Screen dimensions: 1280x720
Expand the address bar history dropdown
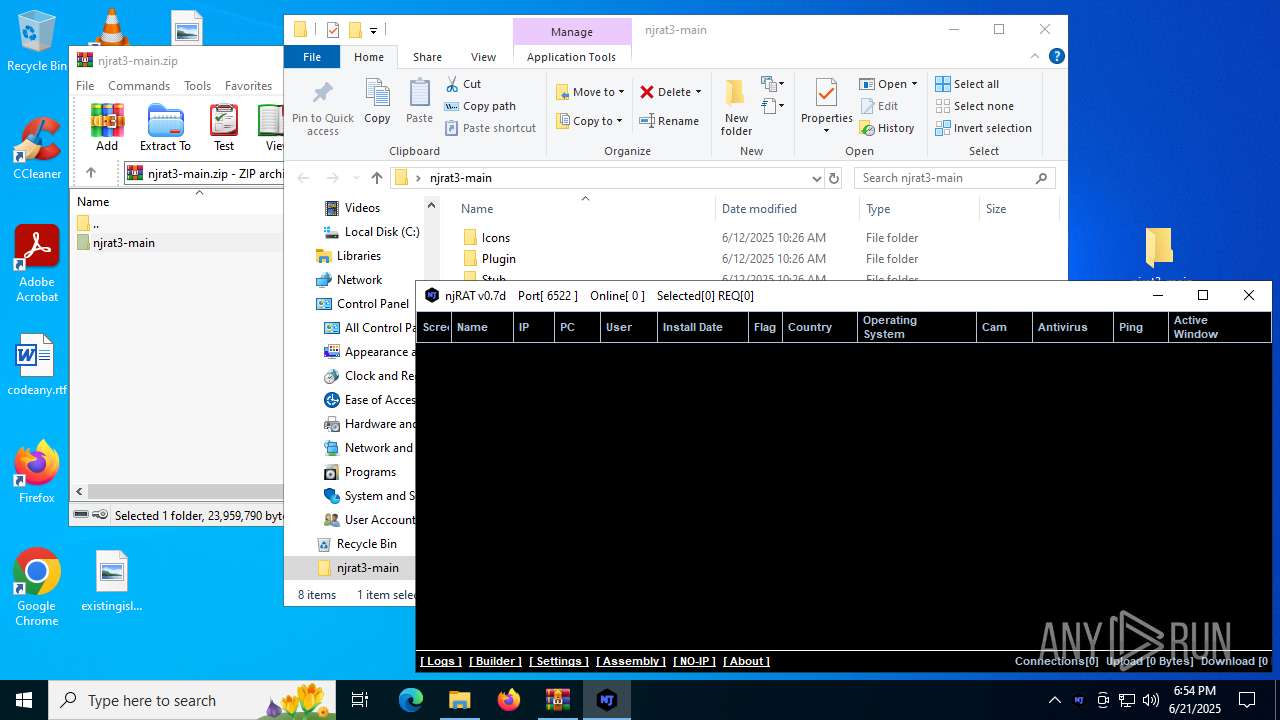coord(817,178)
